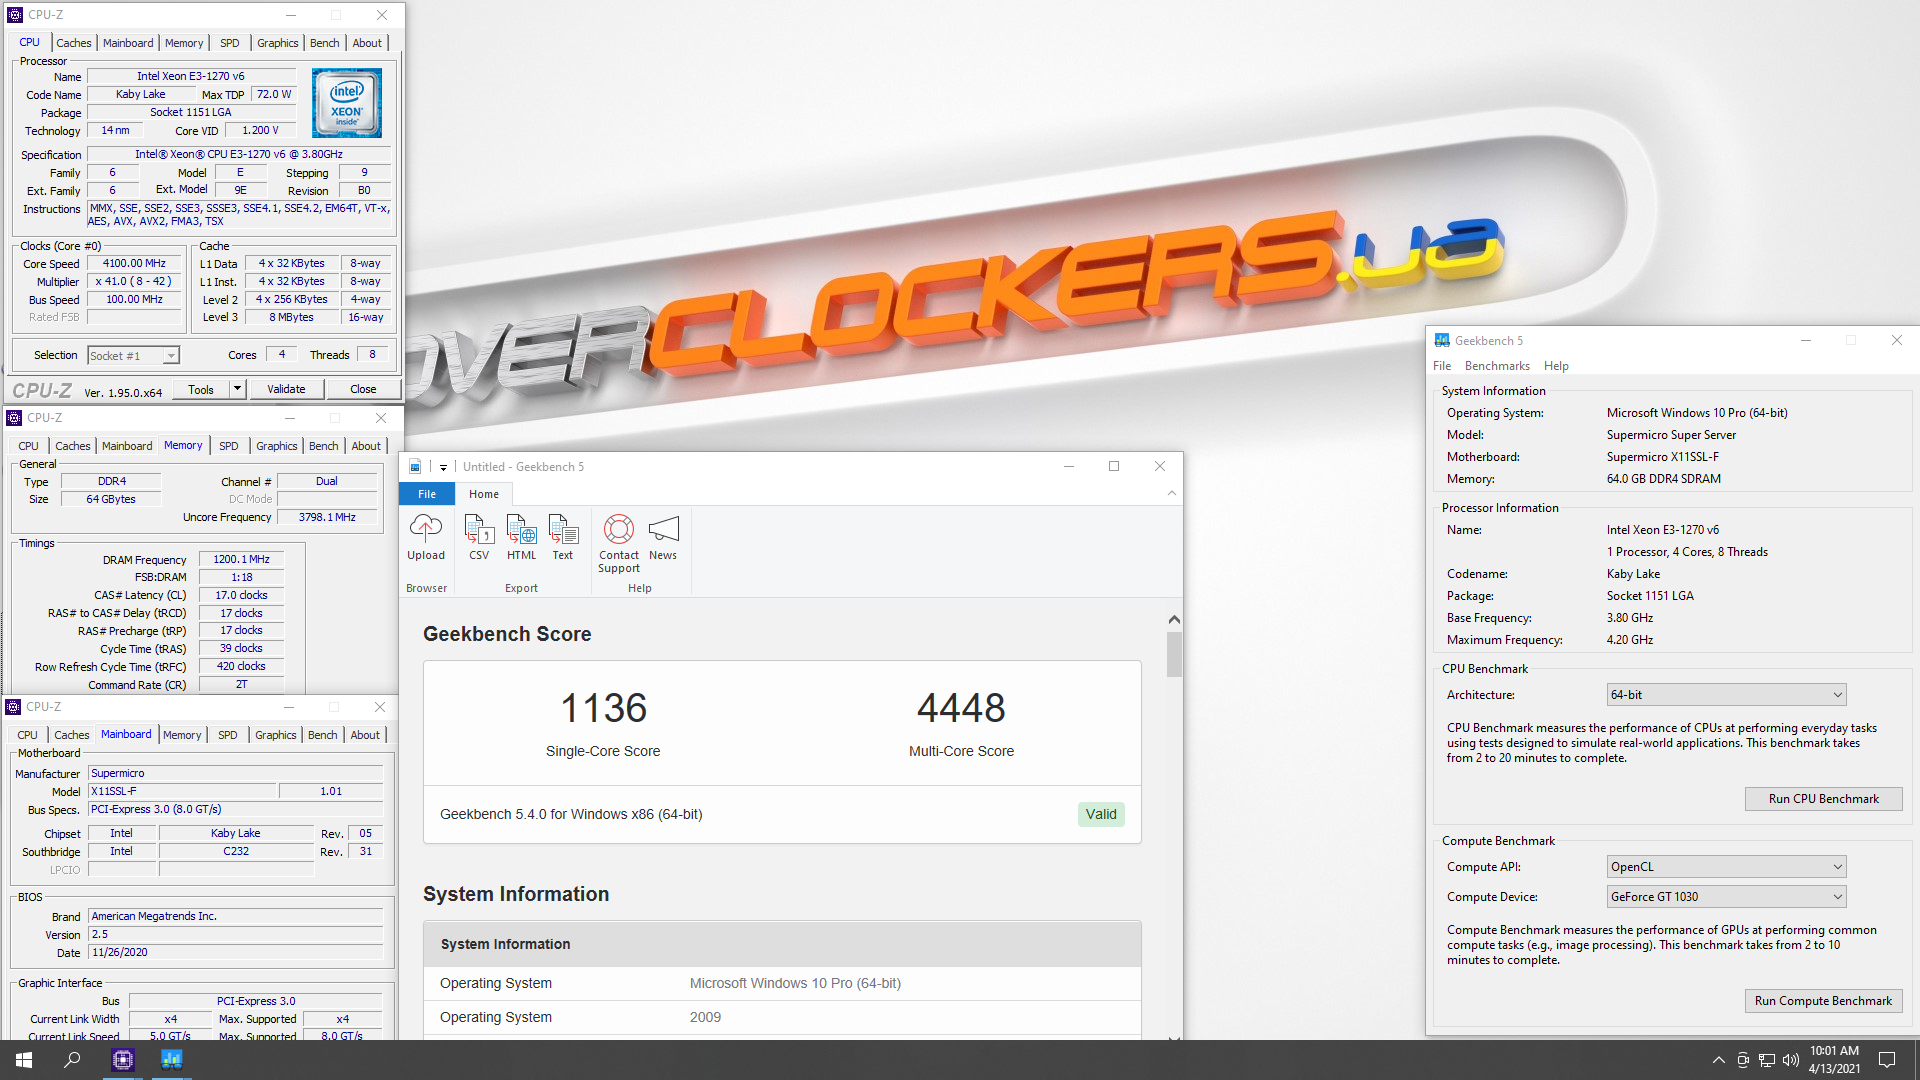Open Help menu in Geekbench 5

pyautogui.click(x=1556, y=366)
